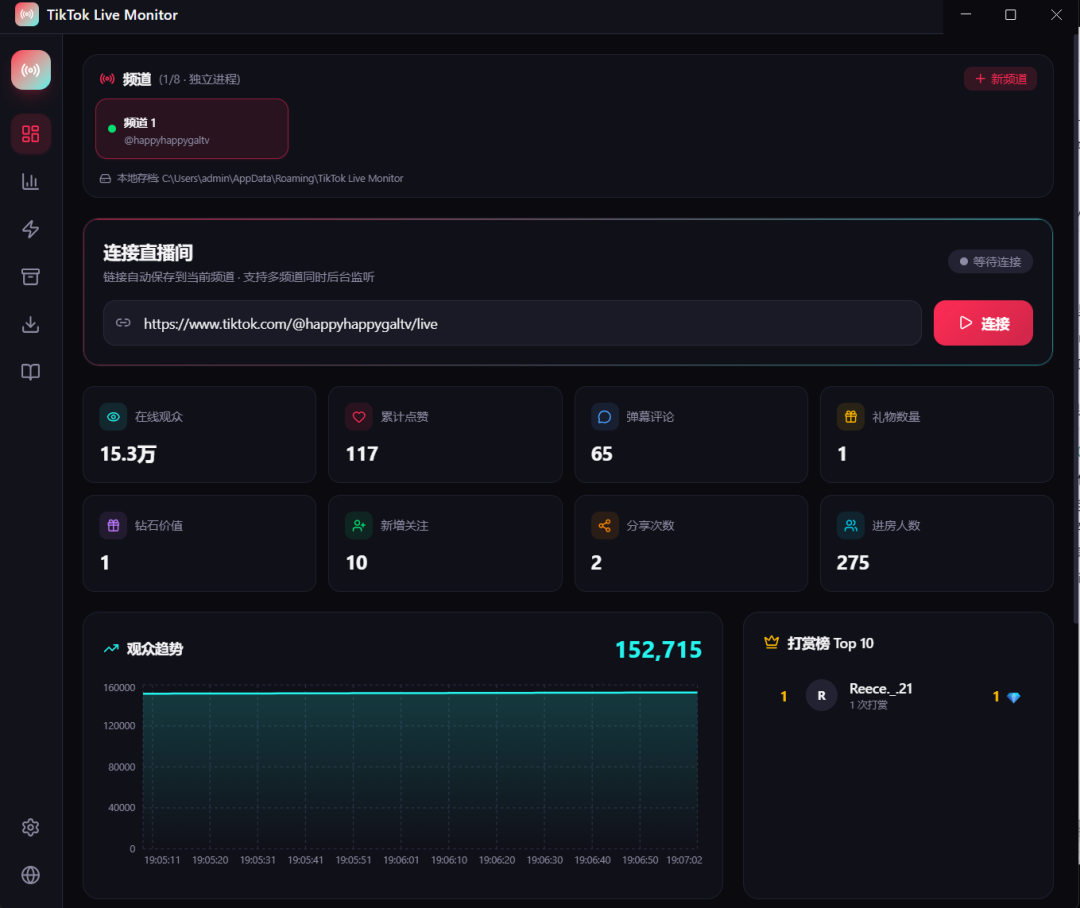The width and height of the screenshot is (1080, 908).
Task: Click the live broadcast logo in sidebar
Action: click(x=31, y=70)
